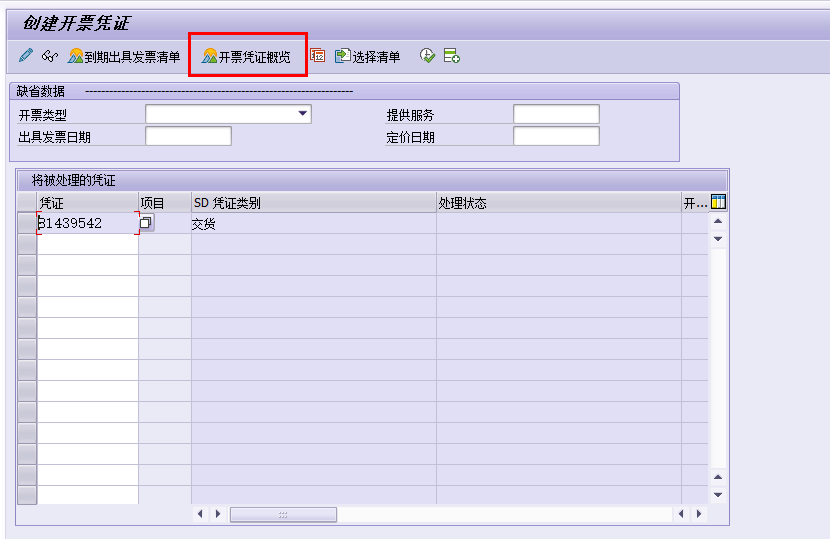This screenshot has height=539, width=830.
Task: Expand the 开票类型 dropdown list
Action: tap(302, 114)
